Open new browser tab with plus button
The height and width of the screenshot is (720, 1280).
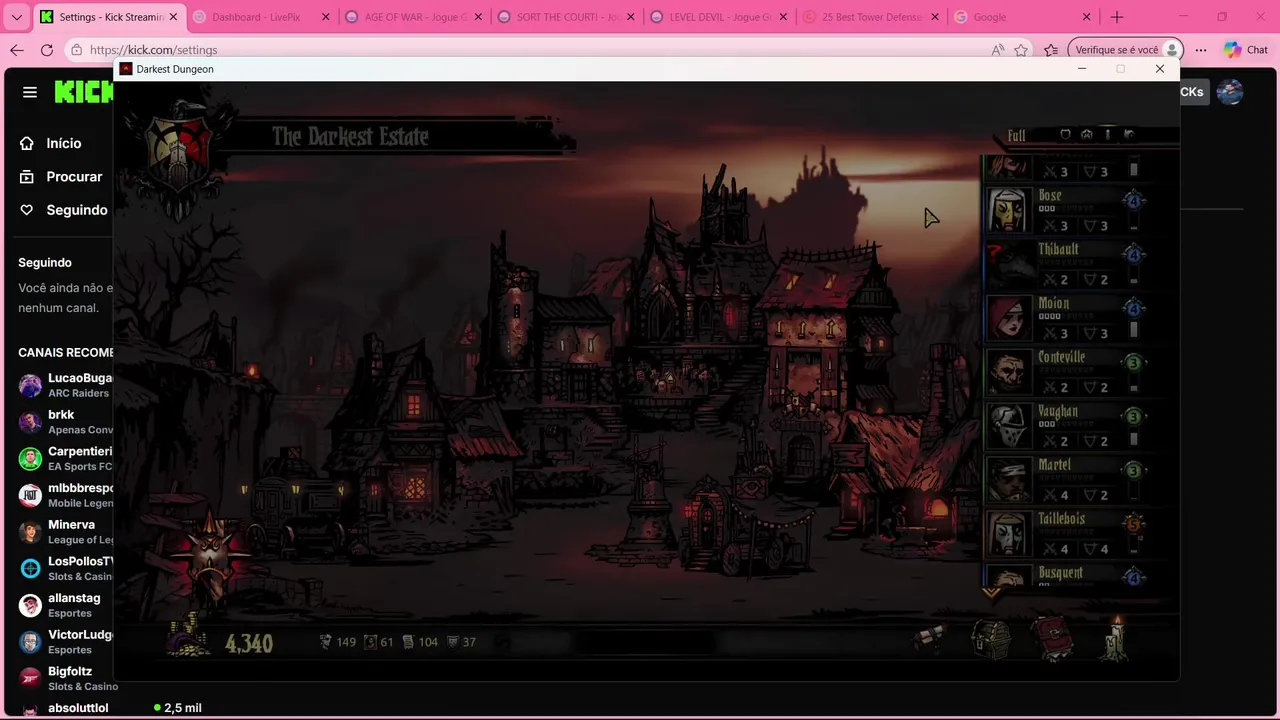point(1117,17)
